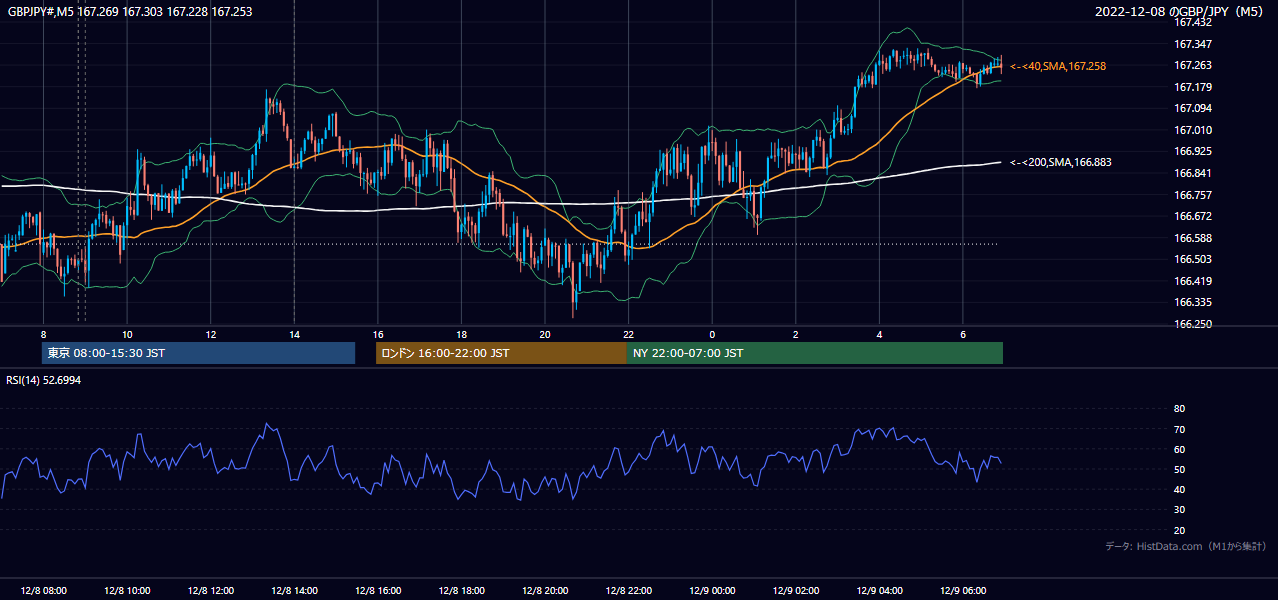Click the 60 level on RSI scale
1278x600 pixels.
pyautogui.click(x=1179, y=449)
